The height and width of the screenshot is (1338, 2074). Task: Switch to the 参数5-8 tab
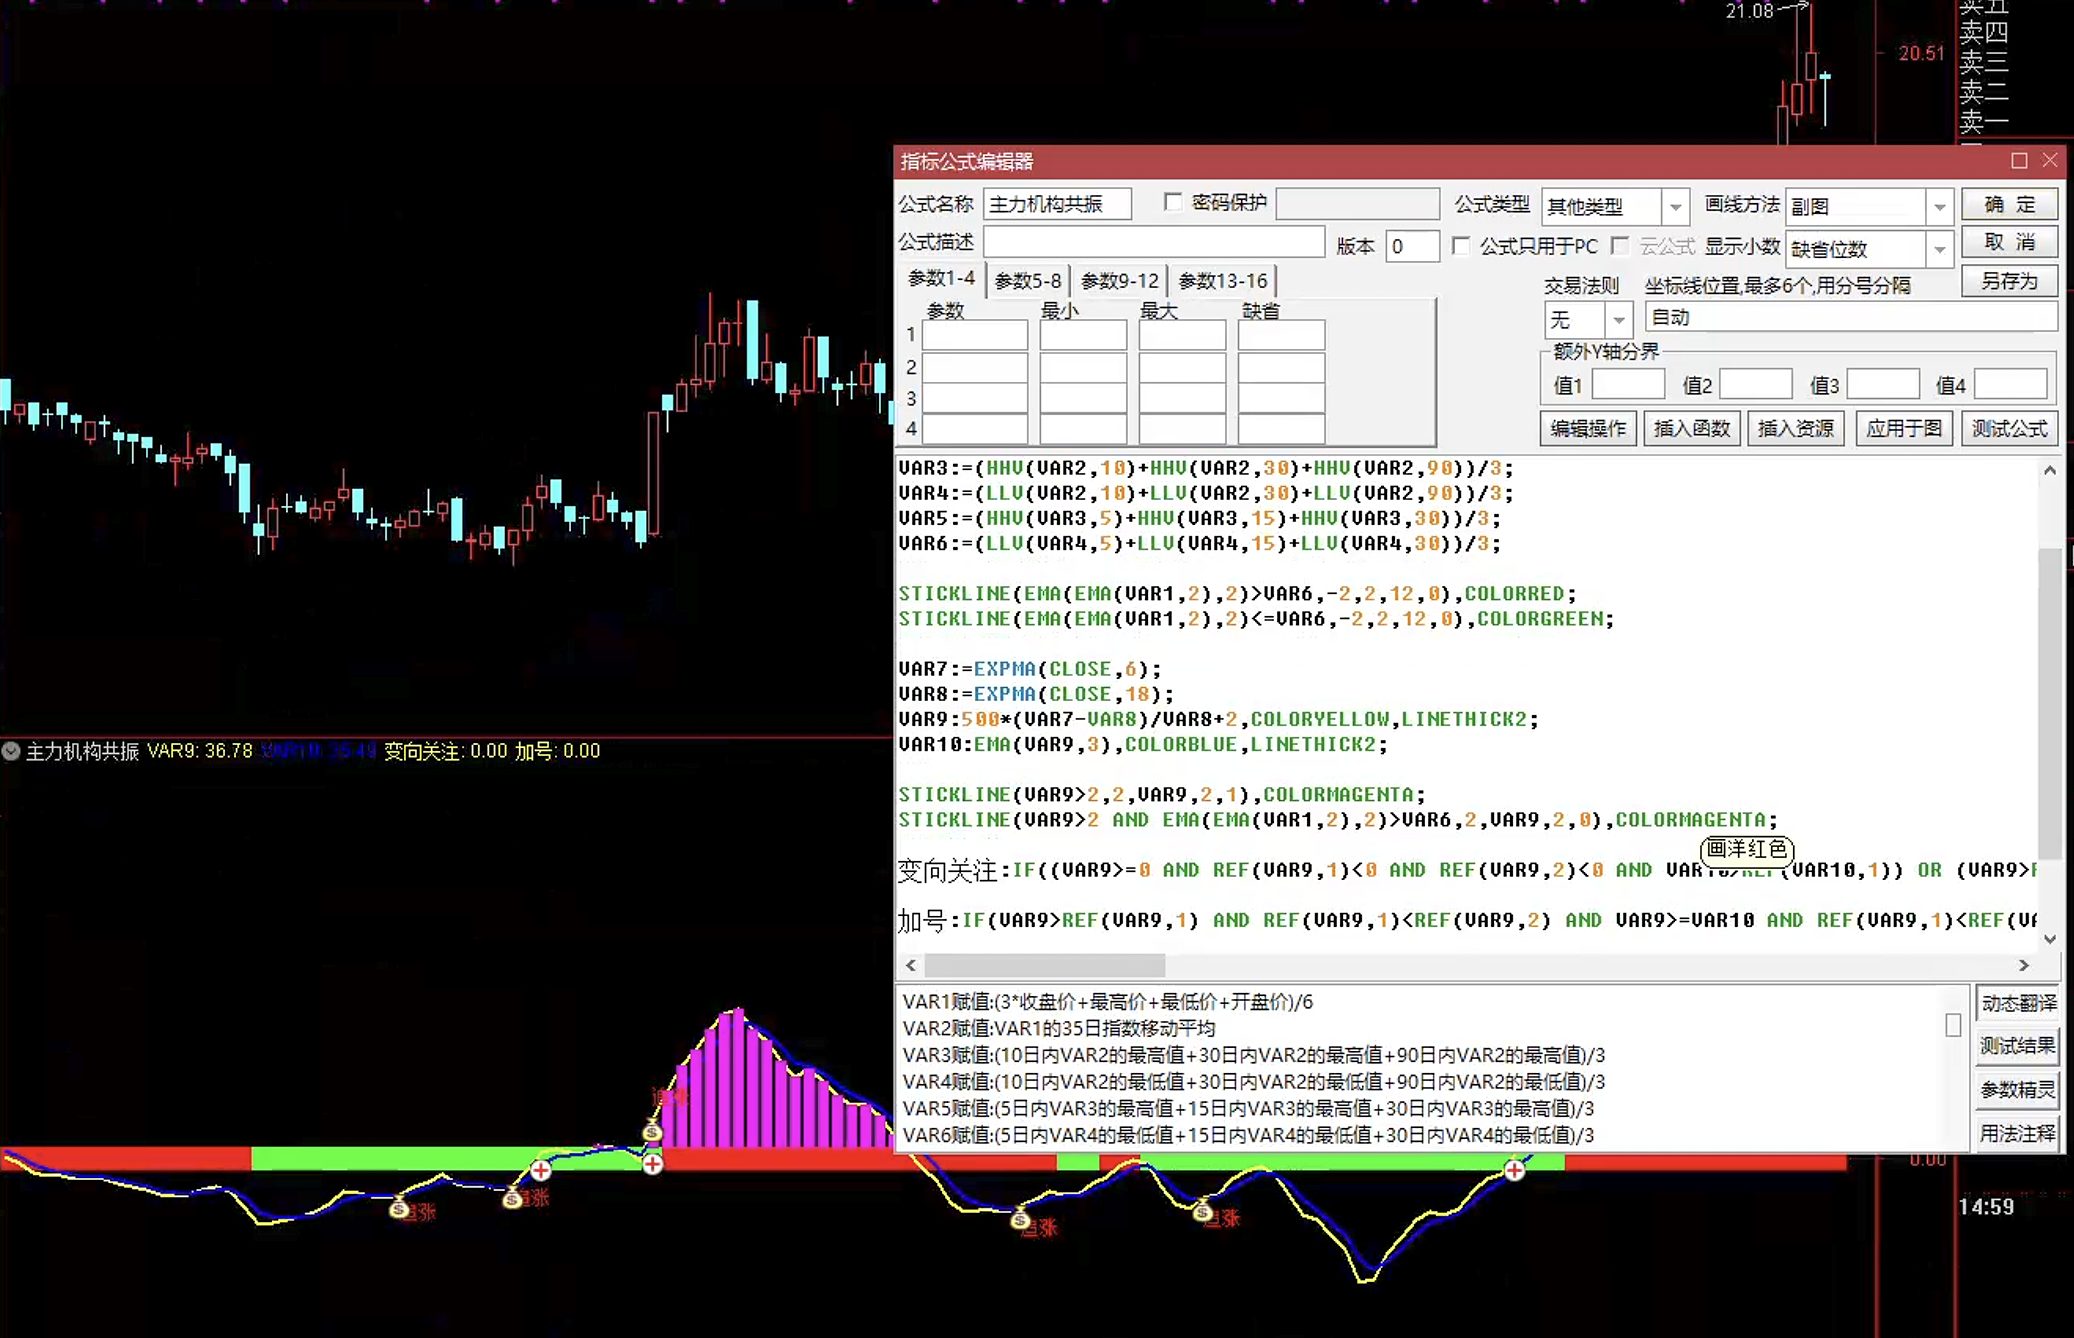click(x=1028, y=281)
